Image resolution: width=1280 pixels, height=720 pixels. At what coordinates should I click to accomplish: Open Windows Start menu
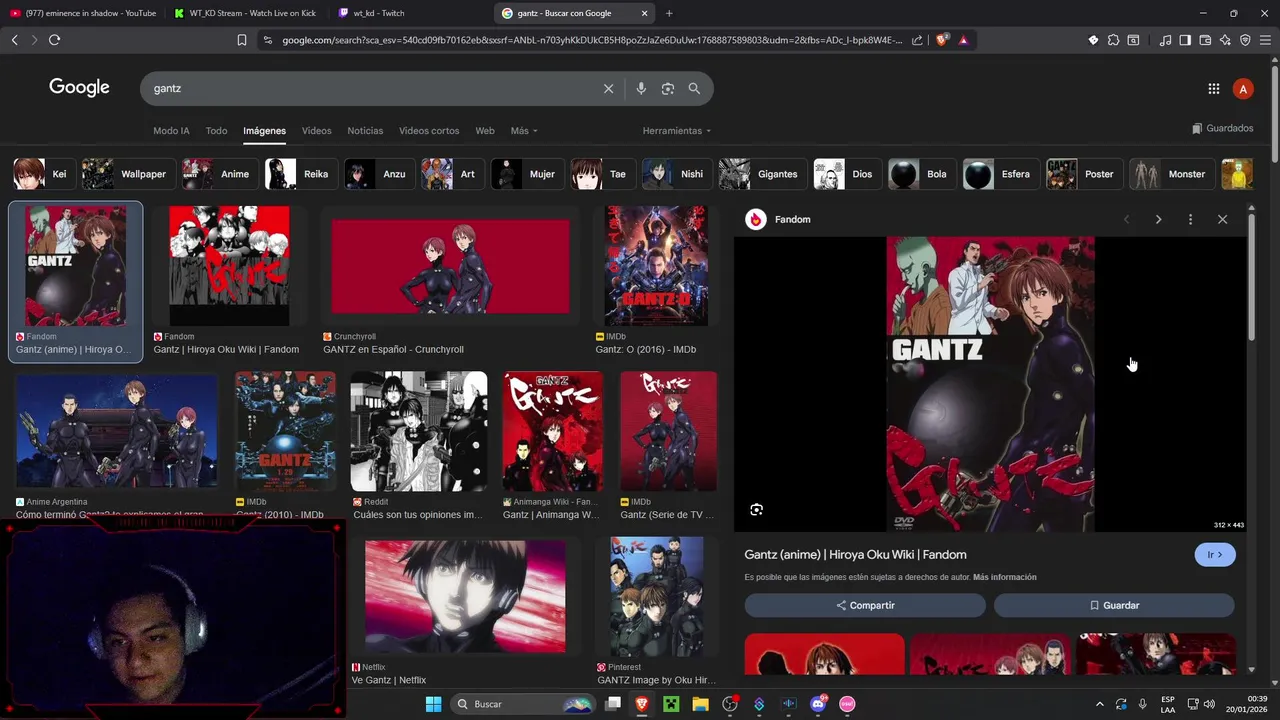[433, 704]
